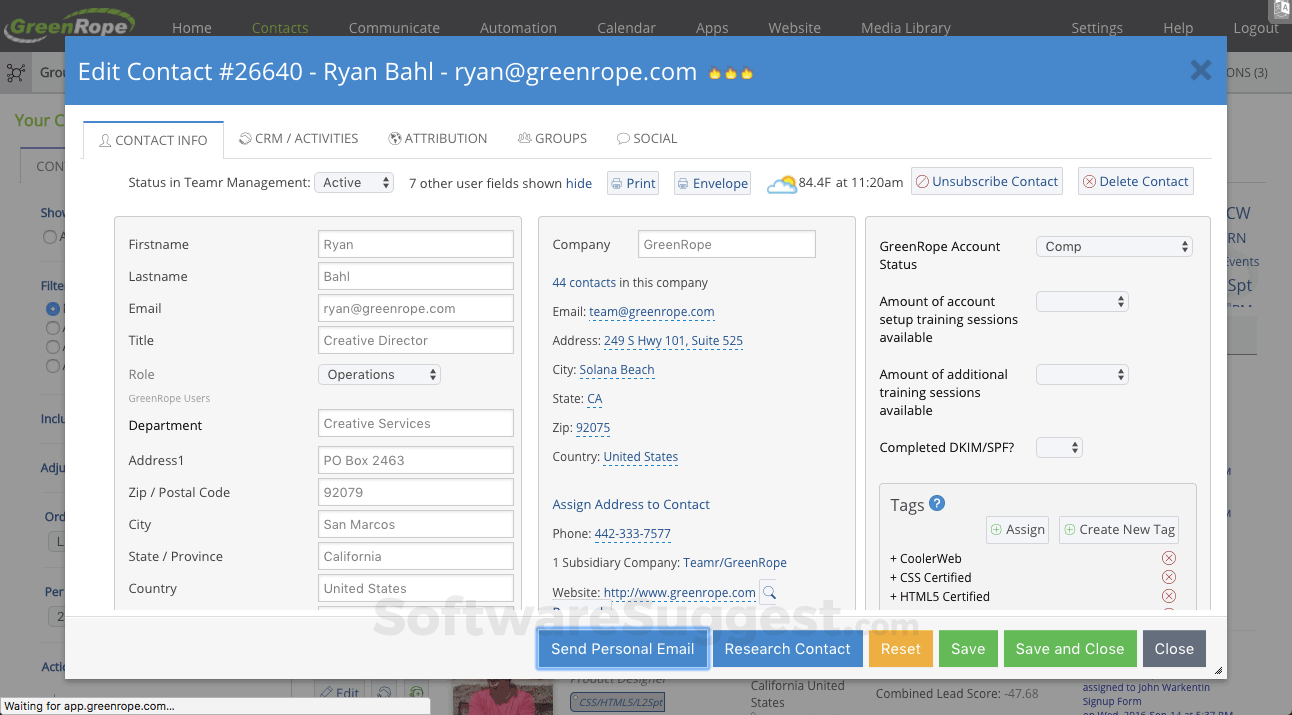Delete the HTML5 Certified tag
The width and height of the screenshot is (1292, 715).
point(1168,596)
